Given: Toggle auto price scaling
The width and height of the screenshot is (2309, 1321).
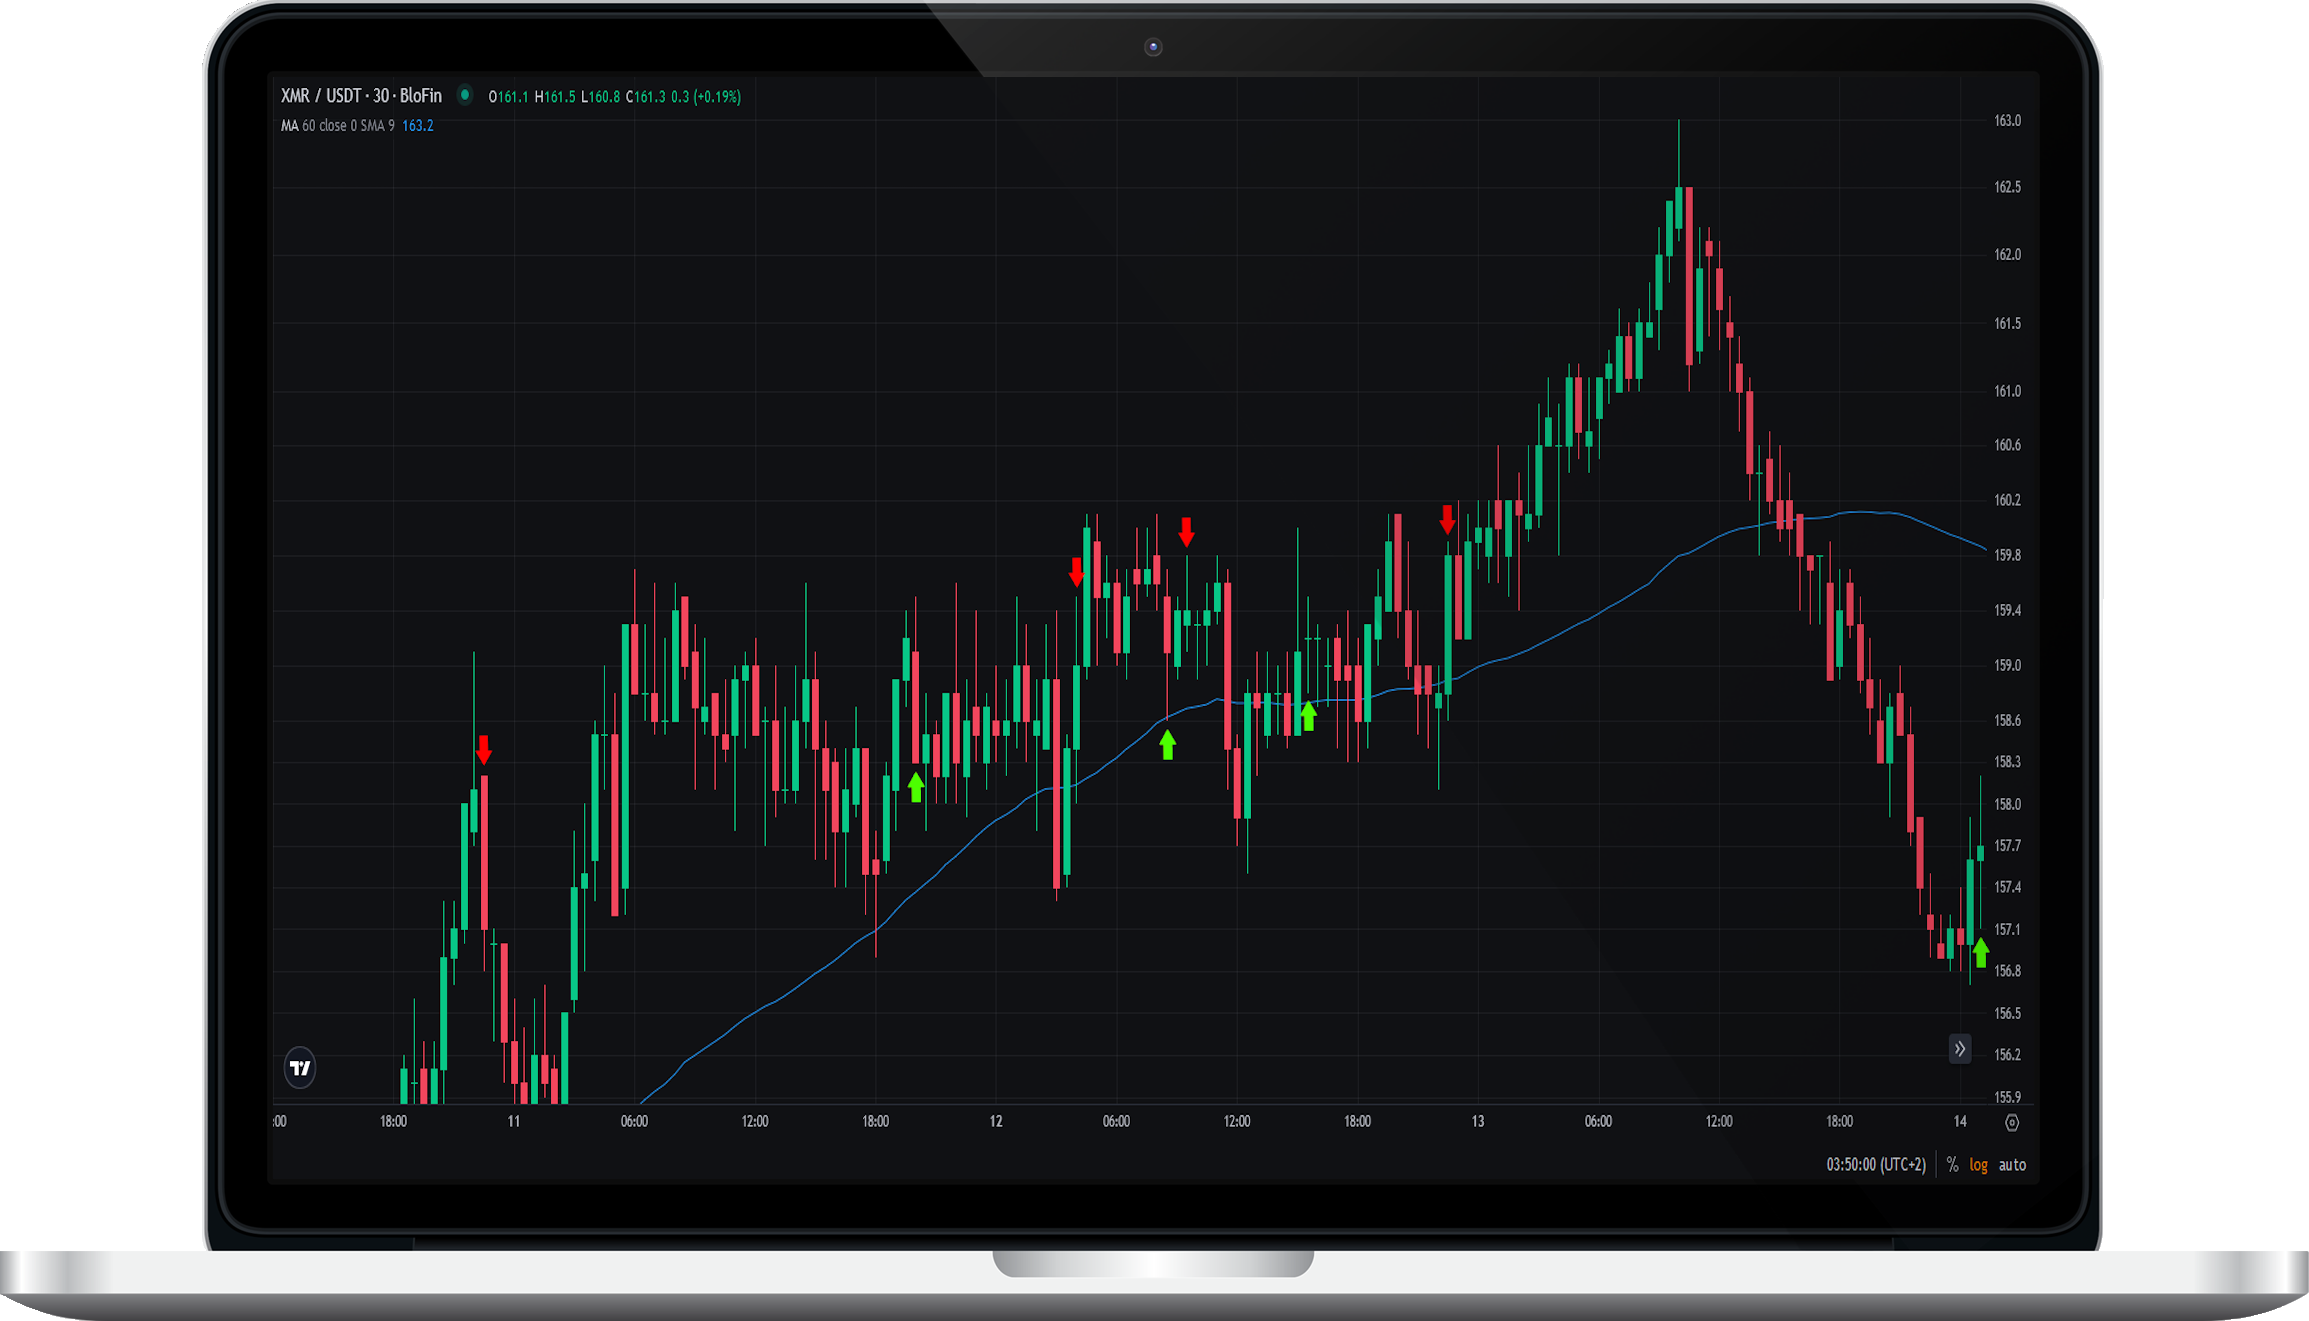Looking at the screenshot, I should (x=2011, y=1165).
